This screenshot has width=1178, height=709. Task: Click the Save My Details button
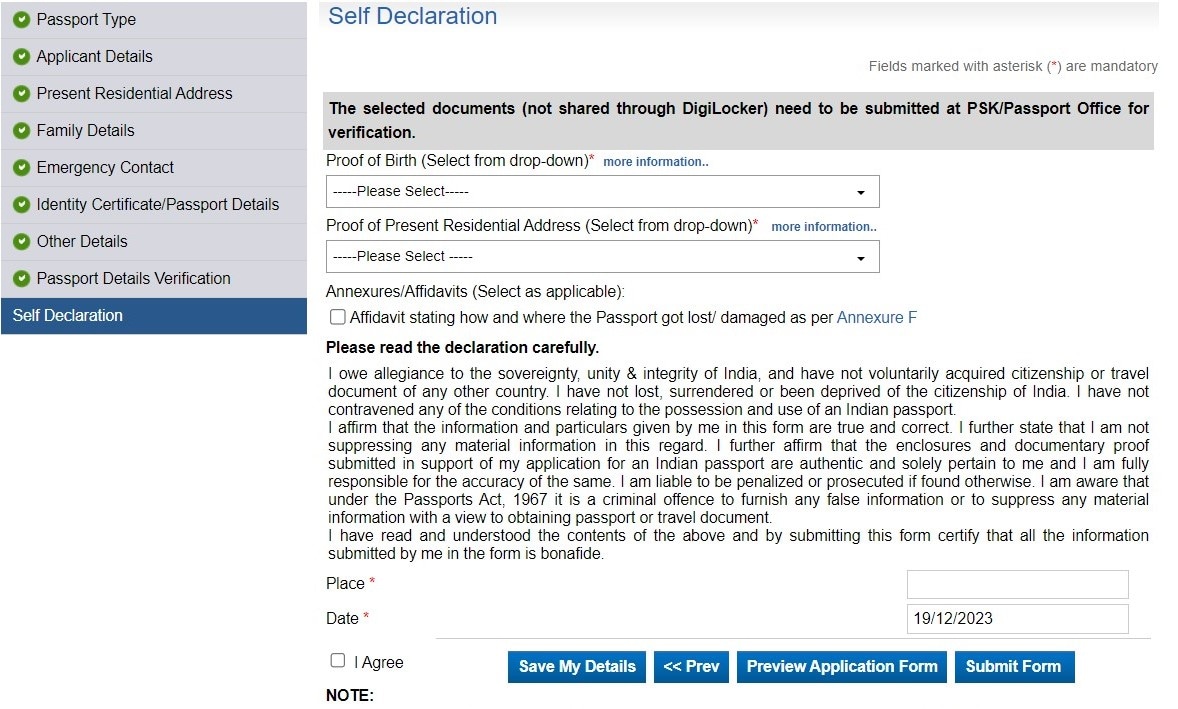tap(577, 667)
